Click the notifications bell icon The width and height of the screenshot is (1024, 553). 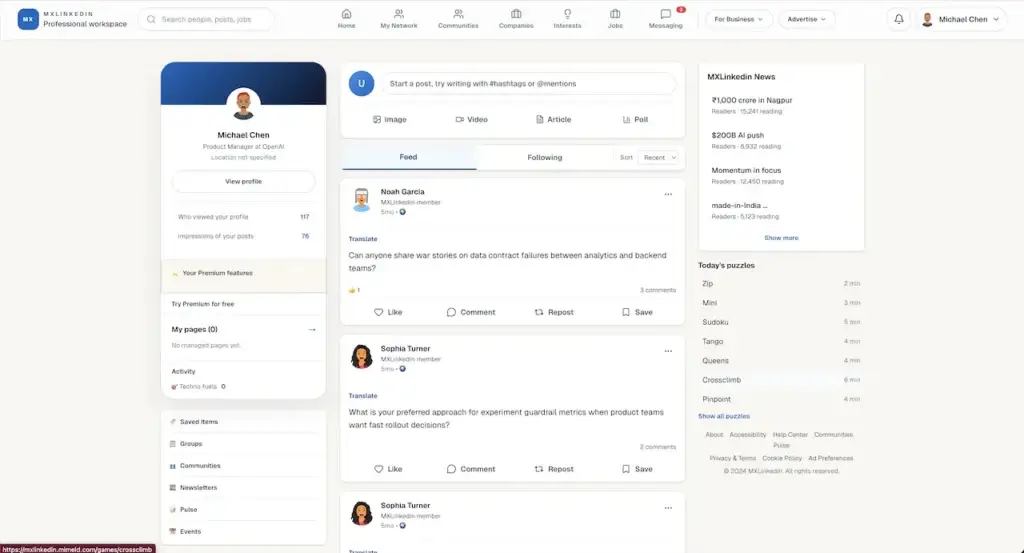[x=899, y=19]
